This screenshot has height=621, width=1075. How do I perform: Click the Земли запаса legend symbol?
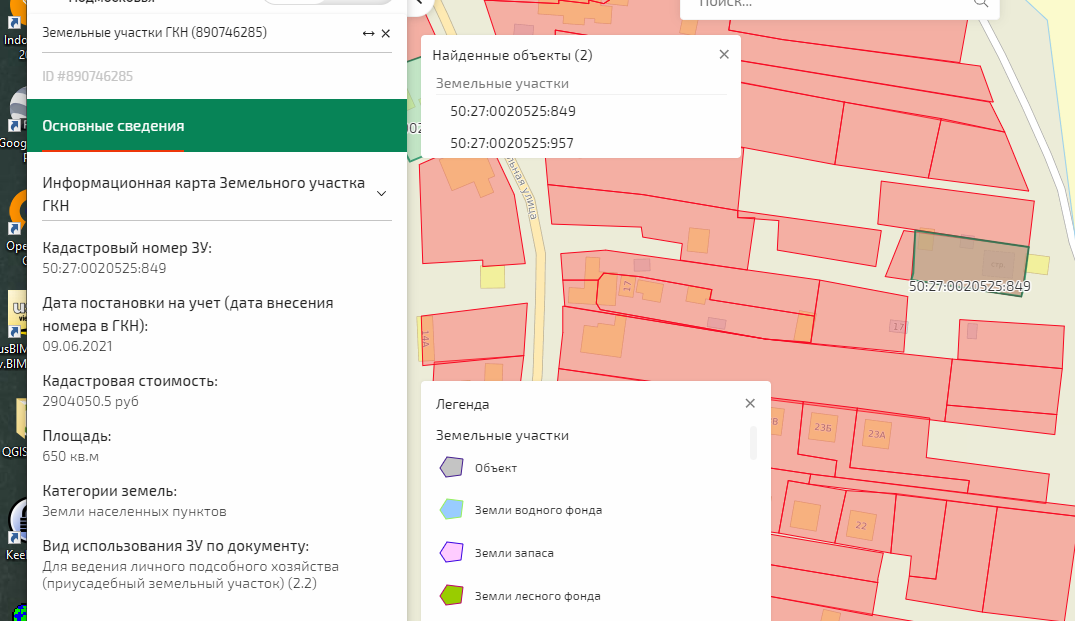pos(451,553)
